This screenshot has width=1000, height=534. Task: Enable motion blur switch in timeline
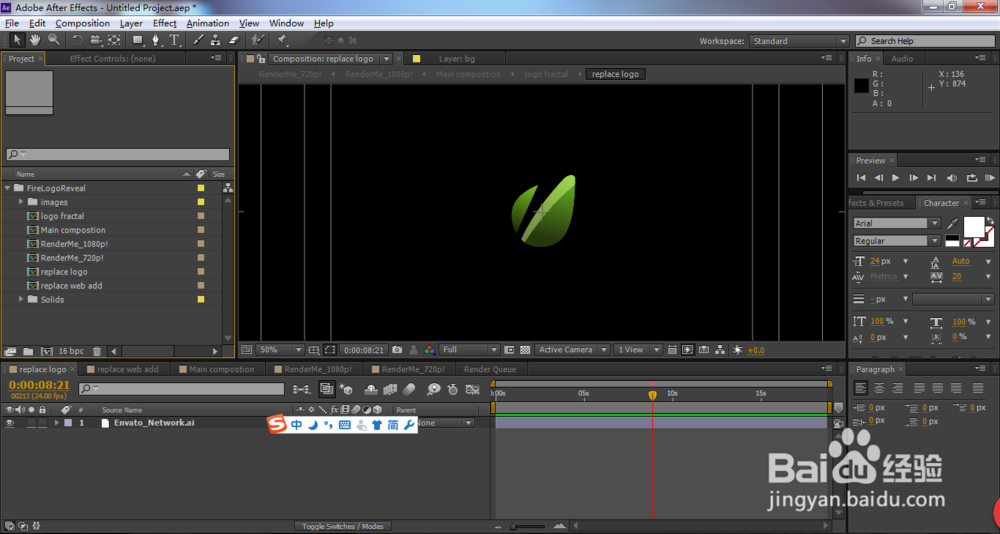tap(409, 389)
